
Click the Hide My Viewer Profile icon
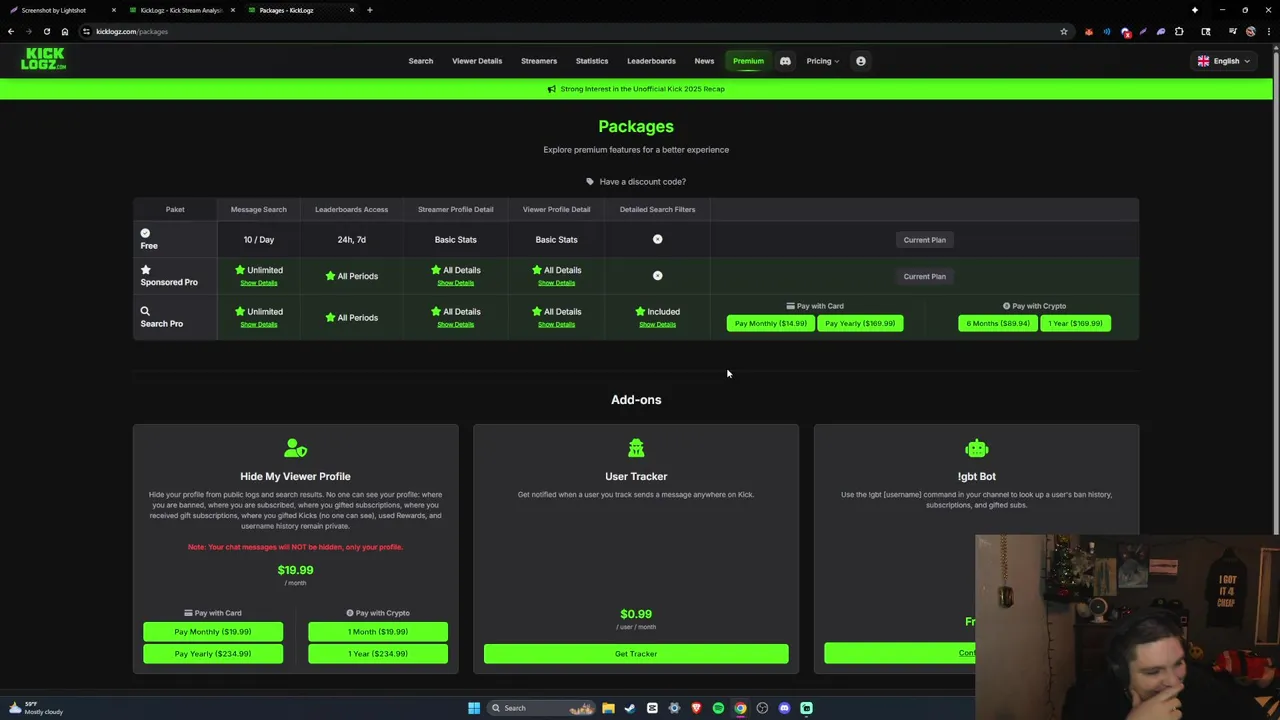[x=295, y=448]
